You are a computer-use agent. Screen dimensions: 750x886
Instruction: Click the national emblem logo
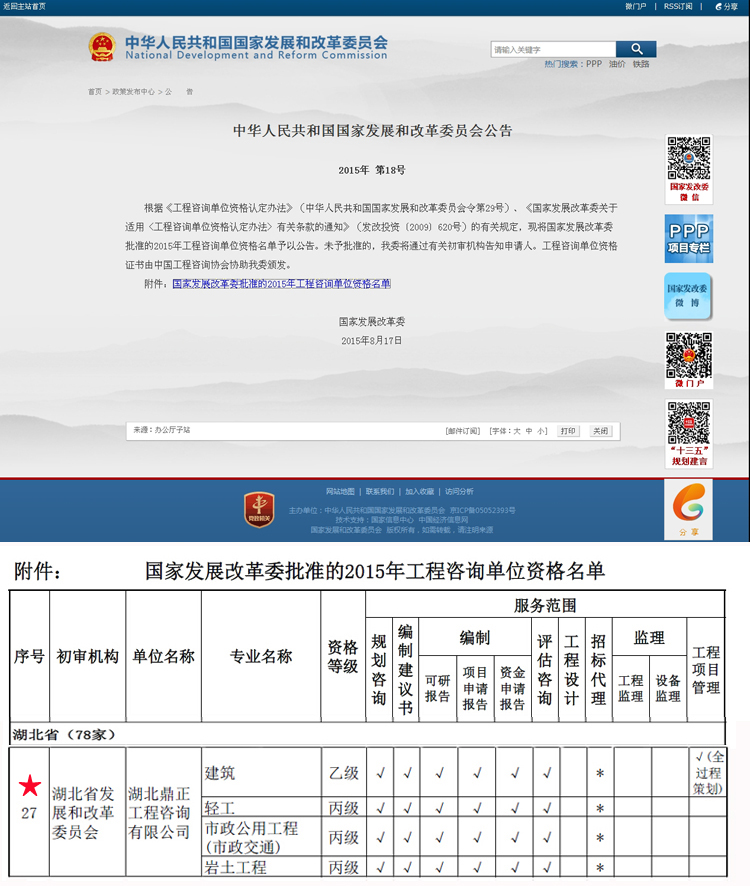[102, 47]
